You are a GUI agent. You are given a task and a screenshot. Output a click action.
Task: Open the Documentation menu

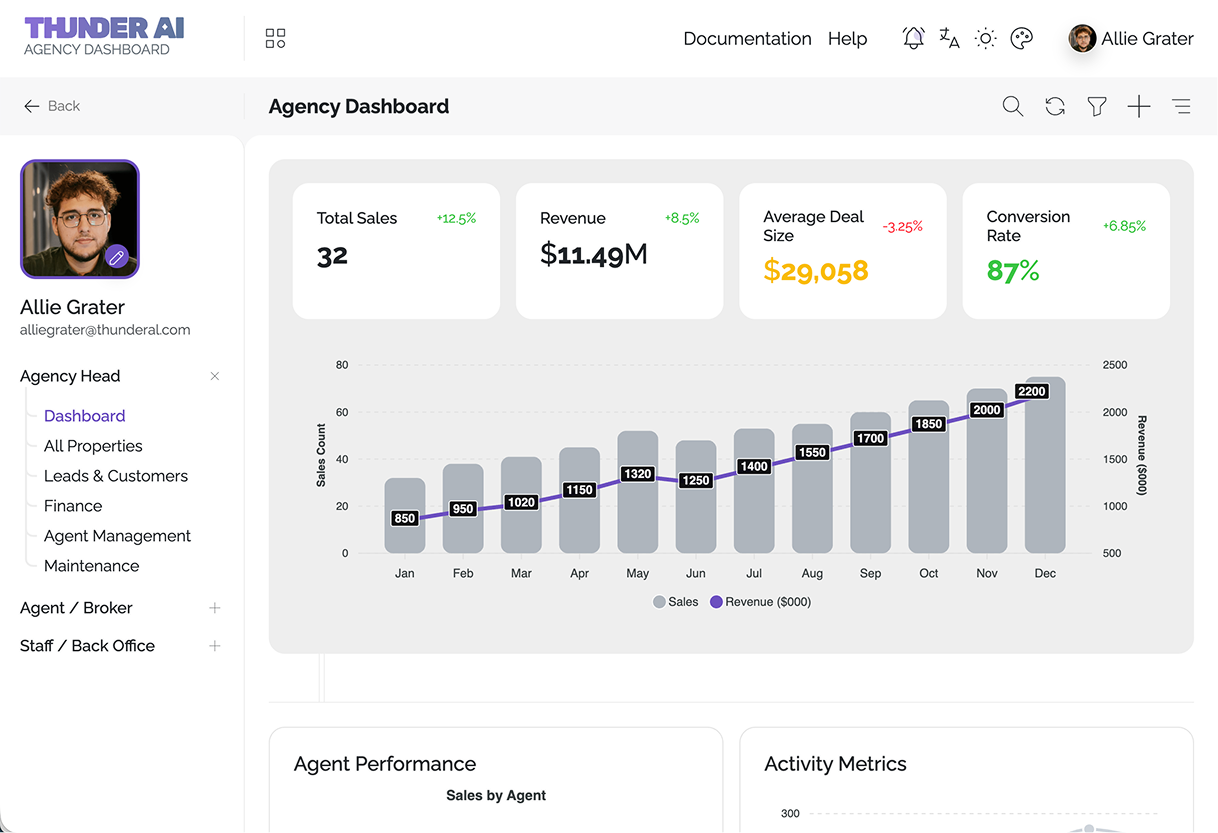point(747,38)
